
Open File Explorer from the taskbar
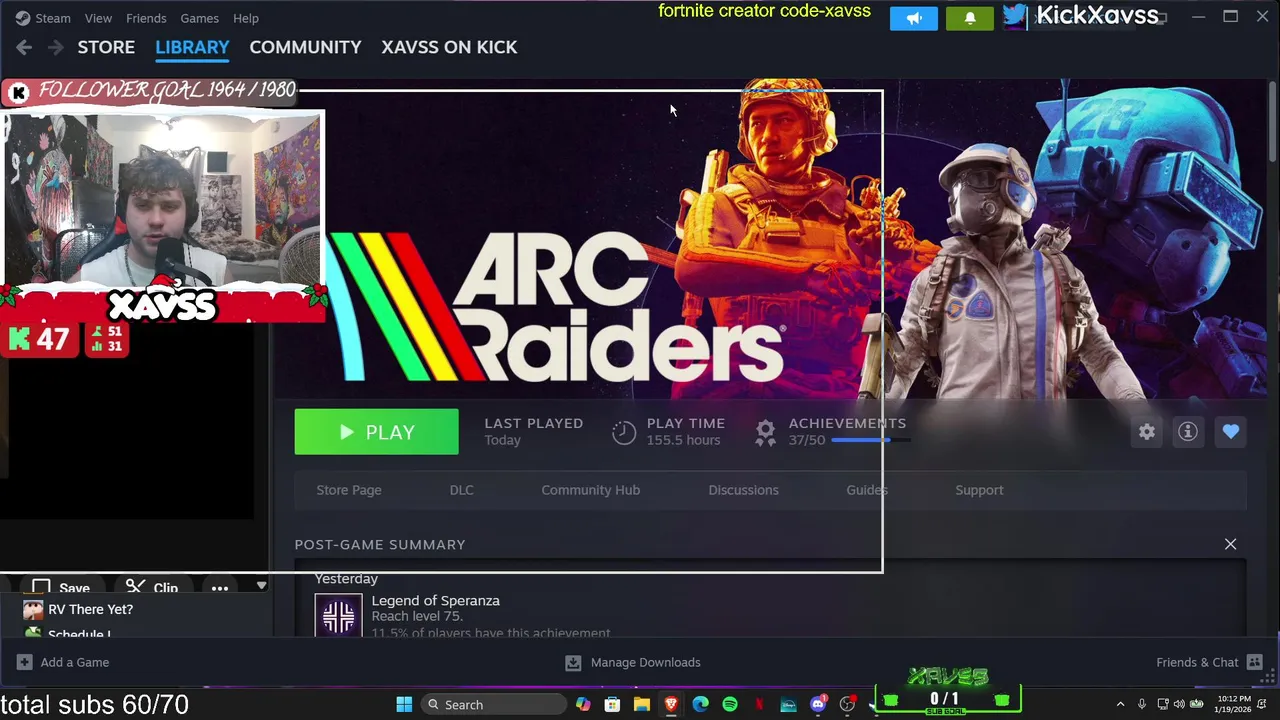(641, 704)
